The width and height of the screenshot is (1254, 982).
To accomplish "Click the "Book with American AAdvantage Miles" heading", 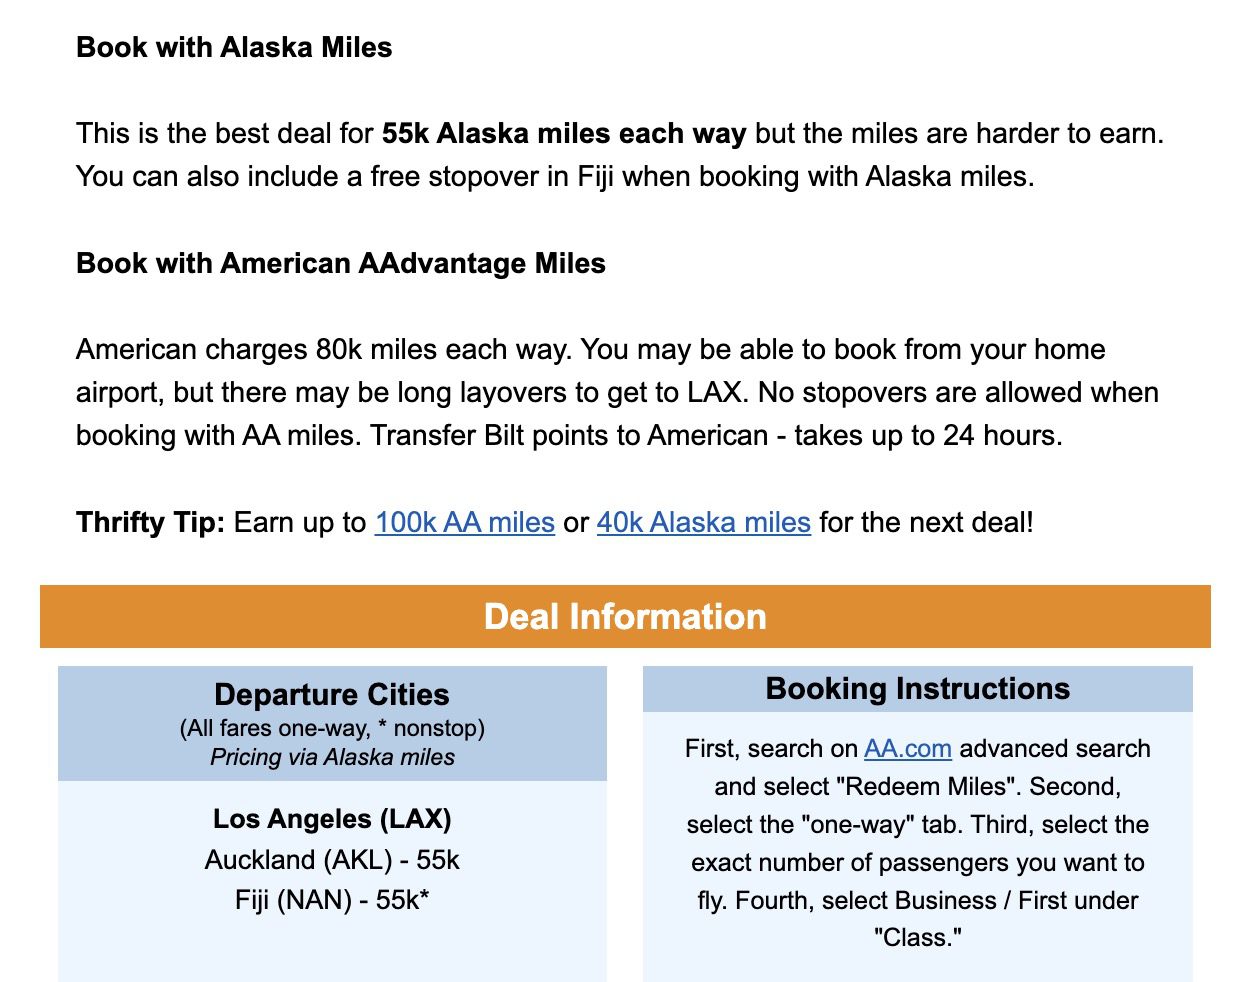I will [341, 263].
